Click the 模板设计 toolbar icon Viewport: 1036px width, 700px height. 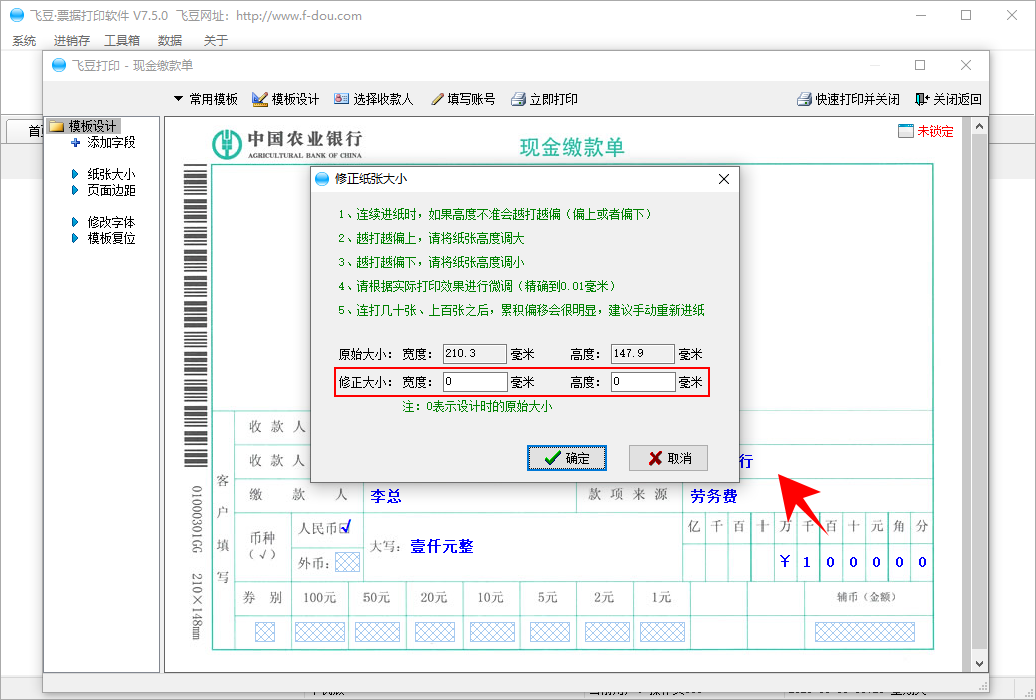(x=260, y=99)
